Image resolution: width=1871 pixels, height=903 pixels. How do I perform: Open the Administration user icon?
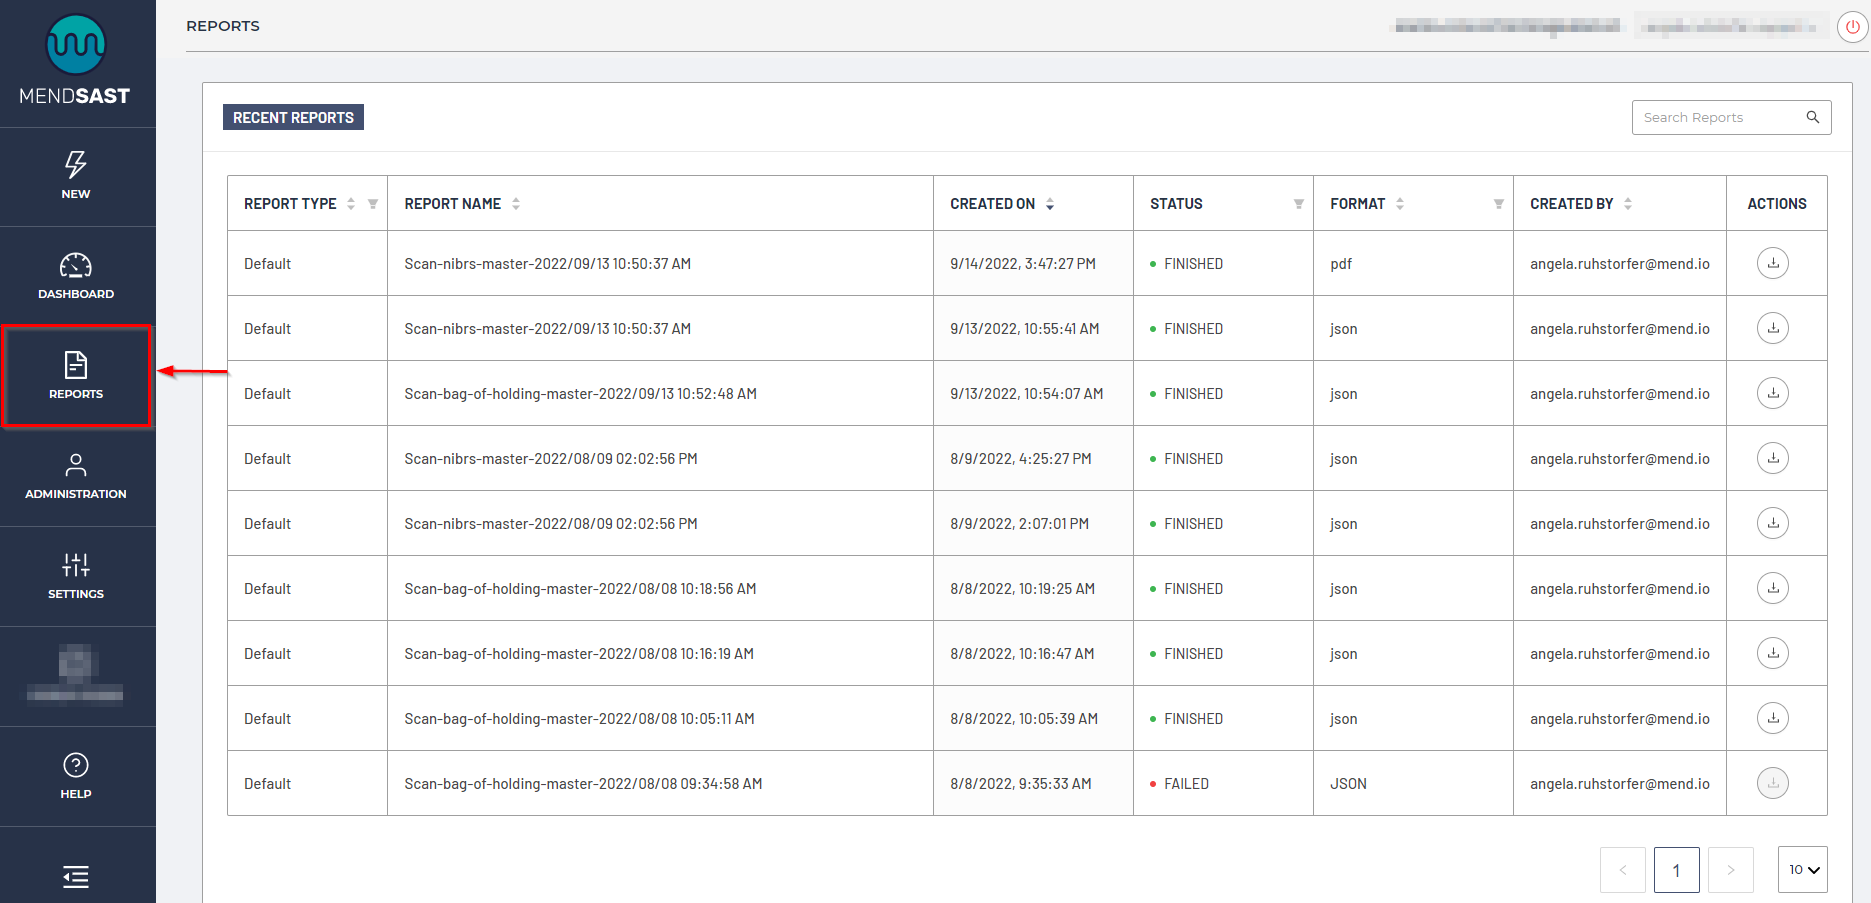(76, 465)
